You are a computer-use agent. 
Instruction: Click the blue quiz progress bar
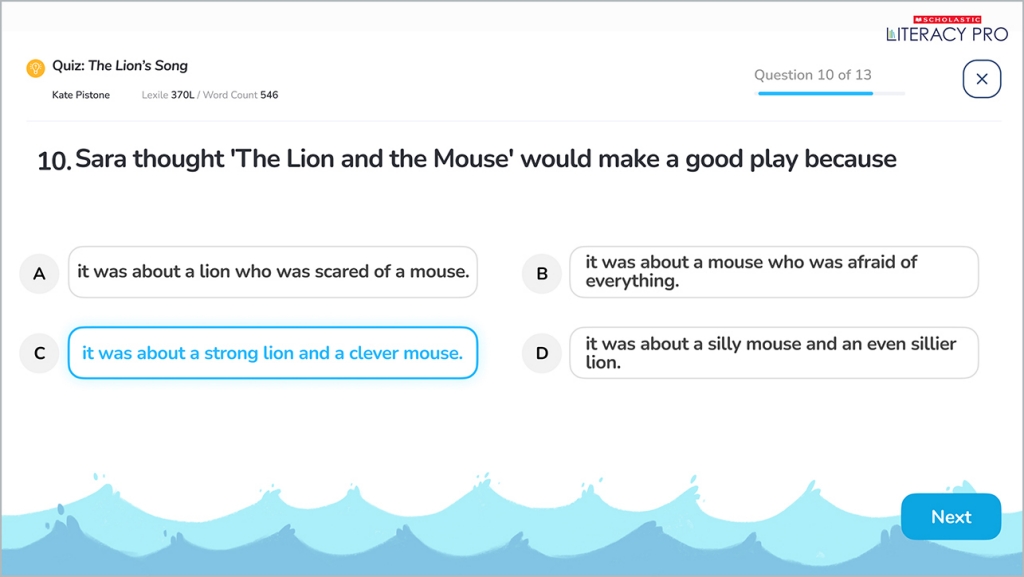[x=815, y=93]
